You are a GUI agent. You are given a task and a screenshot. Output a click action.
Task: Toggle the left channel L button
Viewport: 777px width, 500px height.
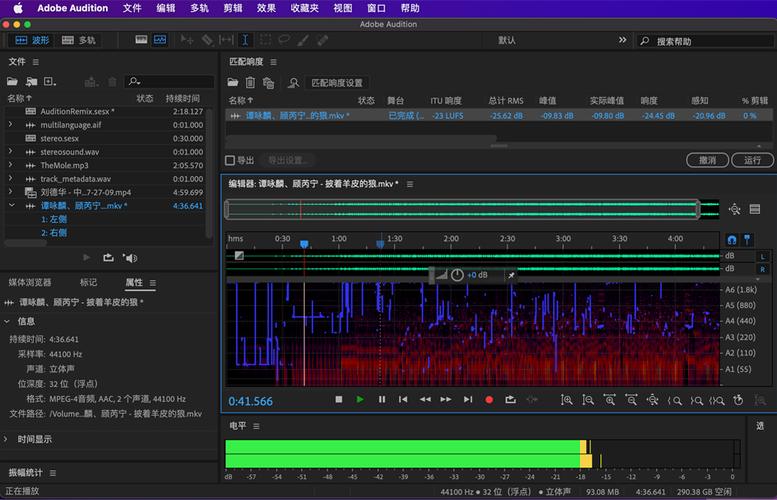pyautogui.click(x=762, y=256)
